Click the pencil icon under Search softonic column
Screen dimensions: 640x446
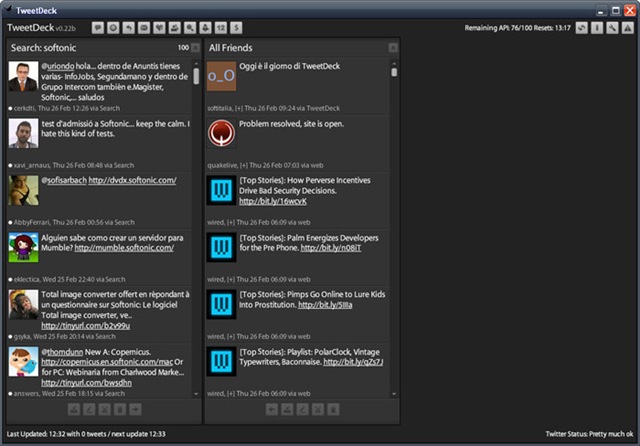point(89,409)
